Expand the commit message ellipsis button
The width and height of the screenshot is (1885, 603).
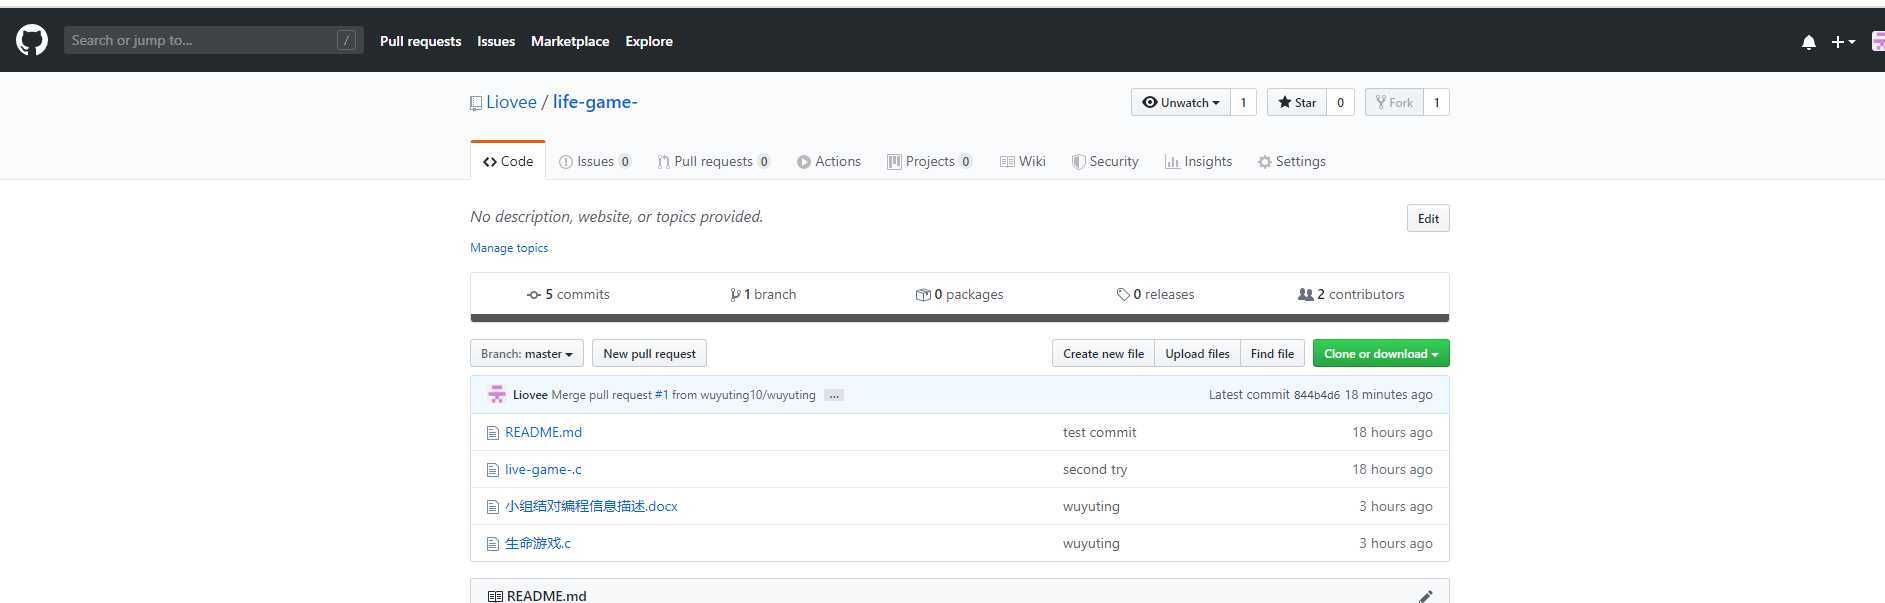[834, 395]
